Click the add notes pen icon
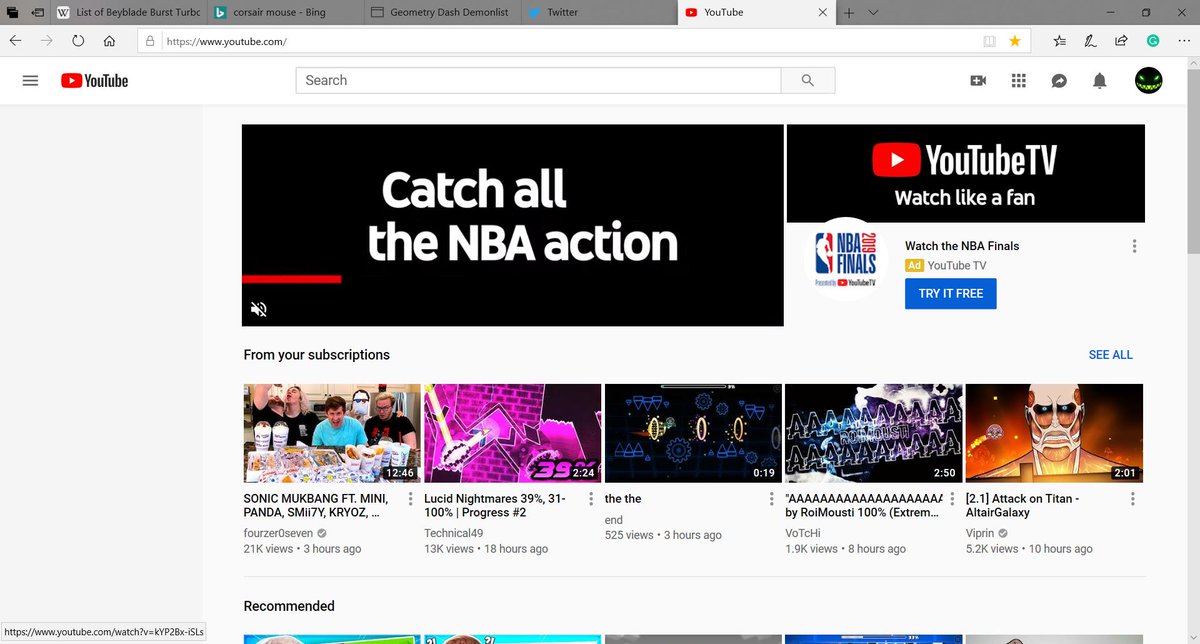1200x644 pixels. tap(1091, 41)
